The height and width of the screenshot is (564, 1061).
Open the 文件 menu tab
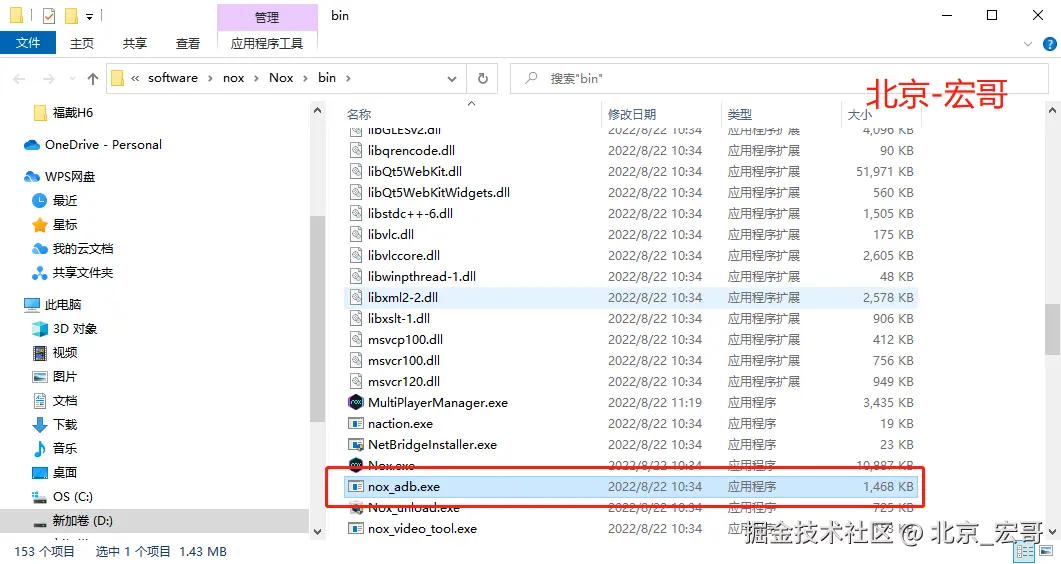pos(28,43)
